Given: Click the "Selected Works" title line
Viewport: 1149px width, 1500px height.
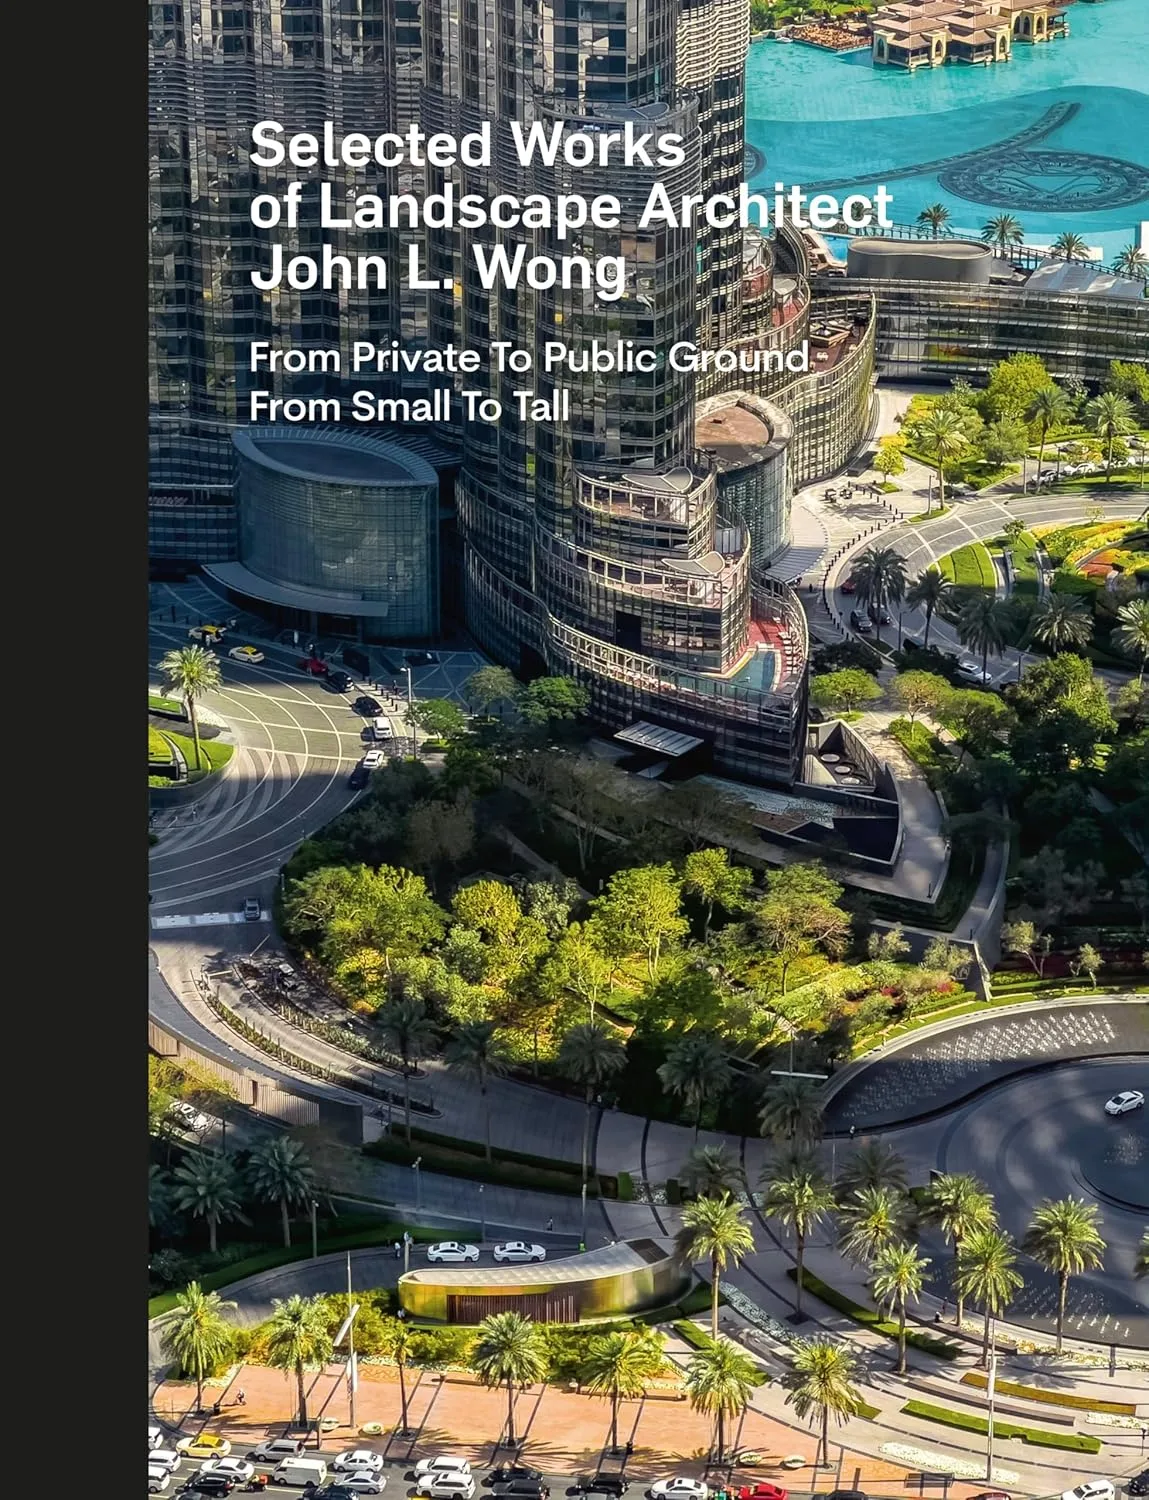Looking at the screenshot, I should click(x=467, y=145).
